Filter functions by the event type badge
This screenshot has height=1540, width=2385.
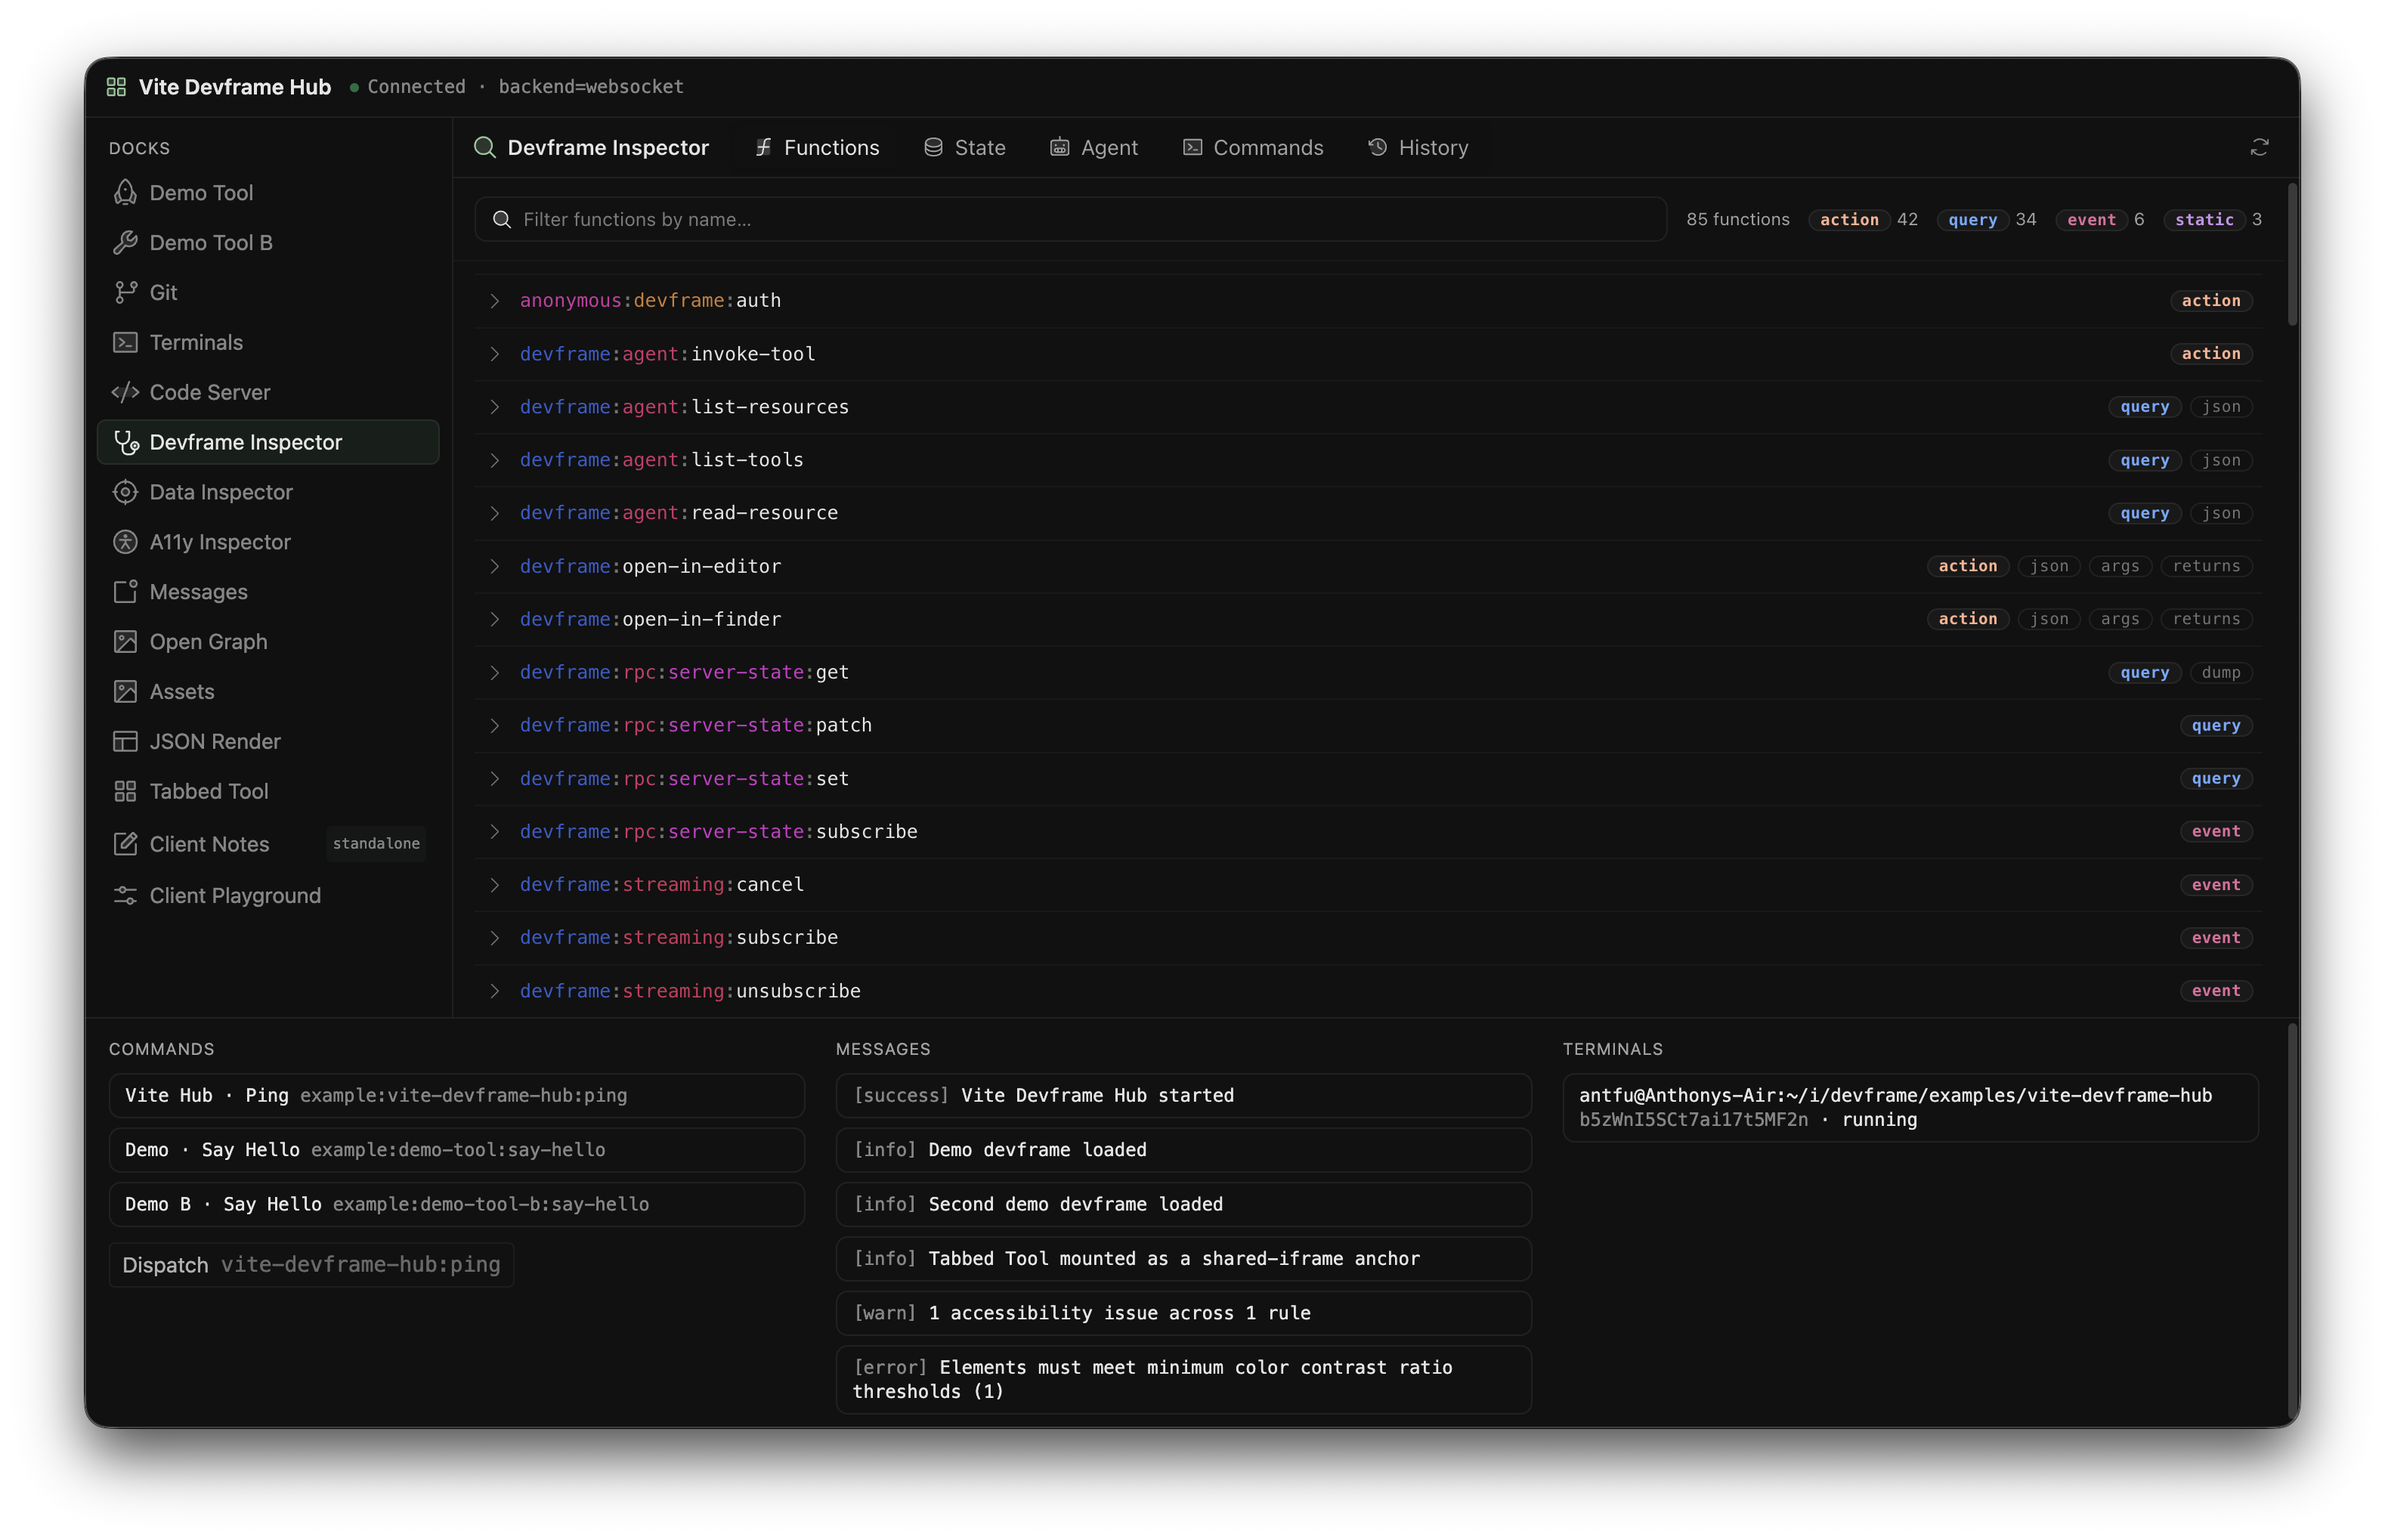coord(2091,220)
